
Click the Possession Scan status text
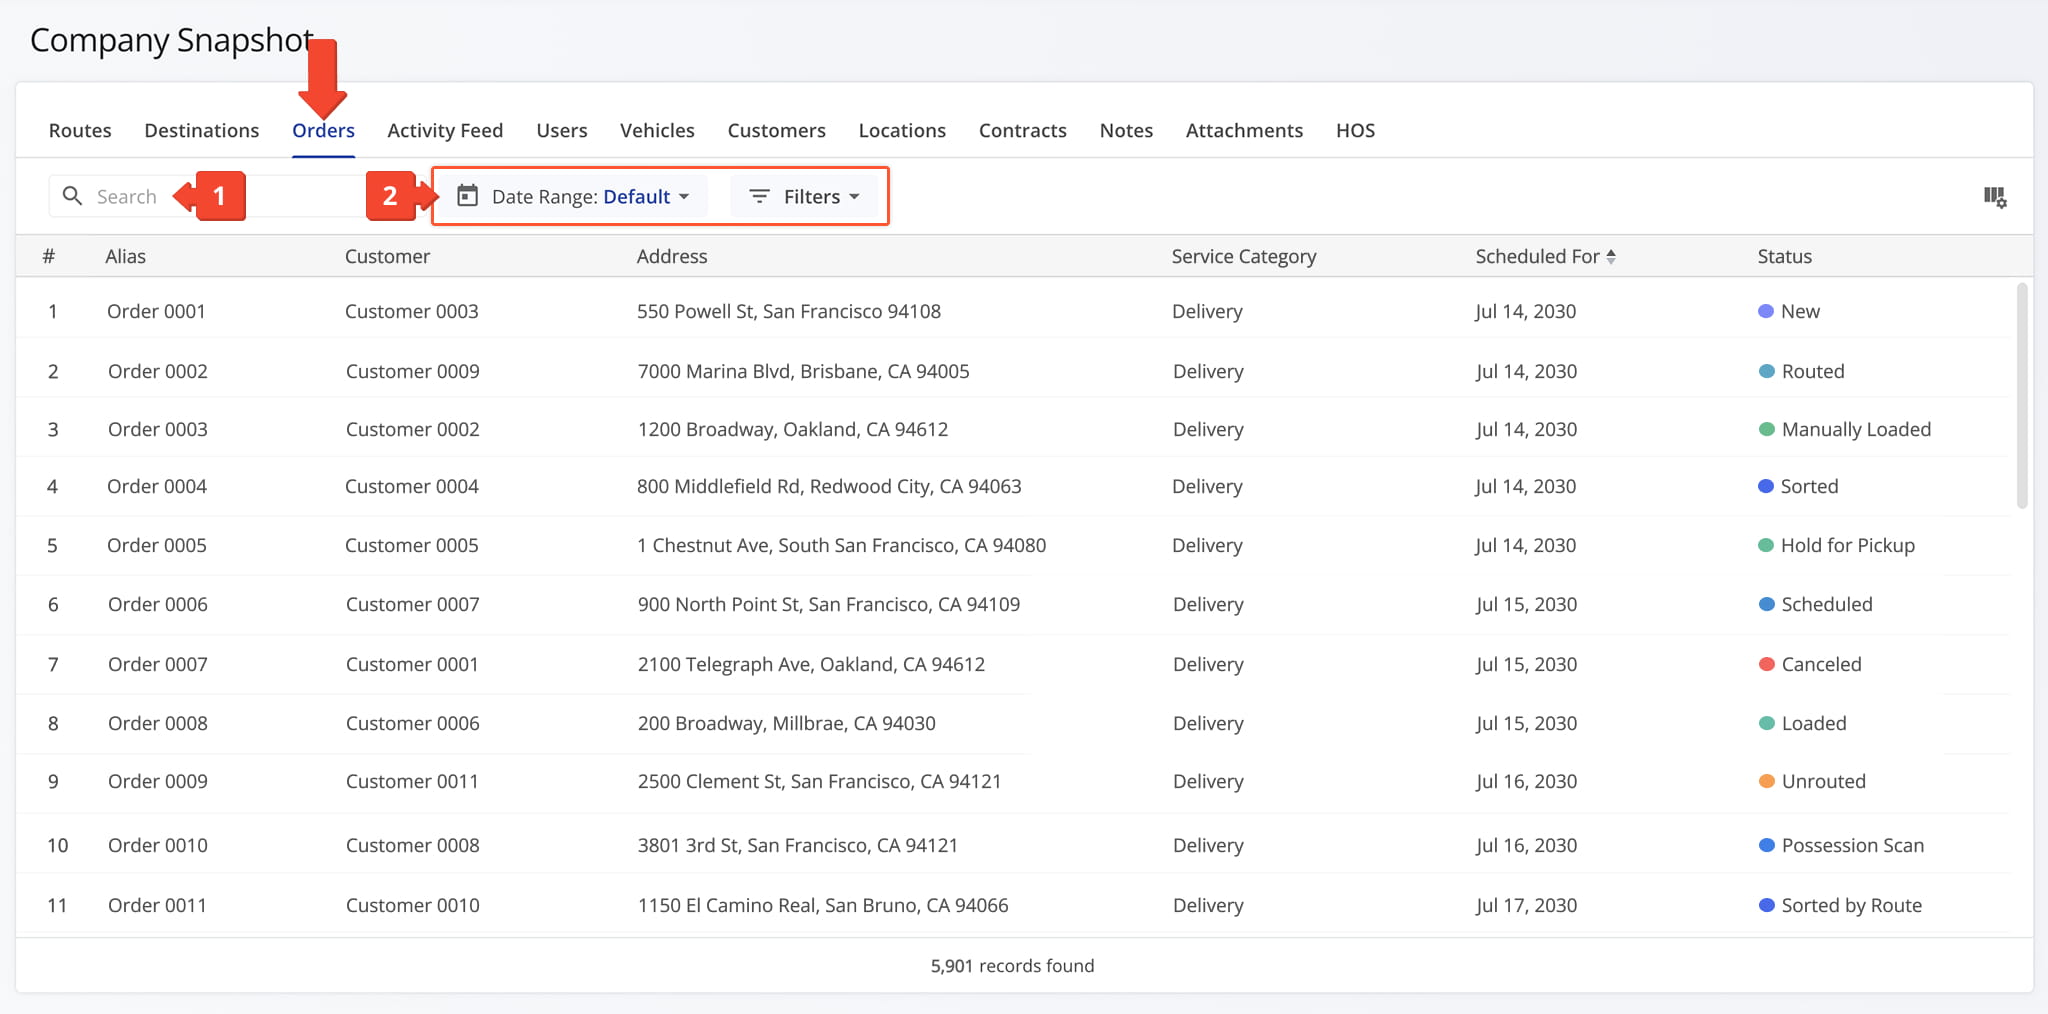[x=1853, y=845]
